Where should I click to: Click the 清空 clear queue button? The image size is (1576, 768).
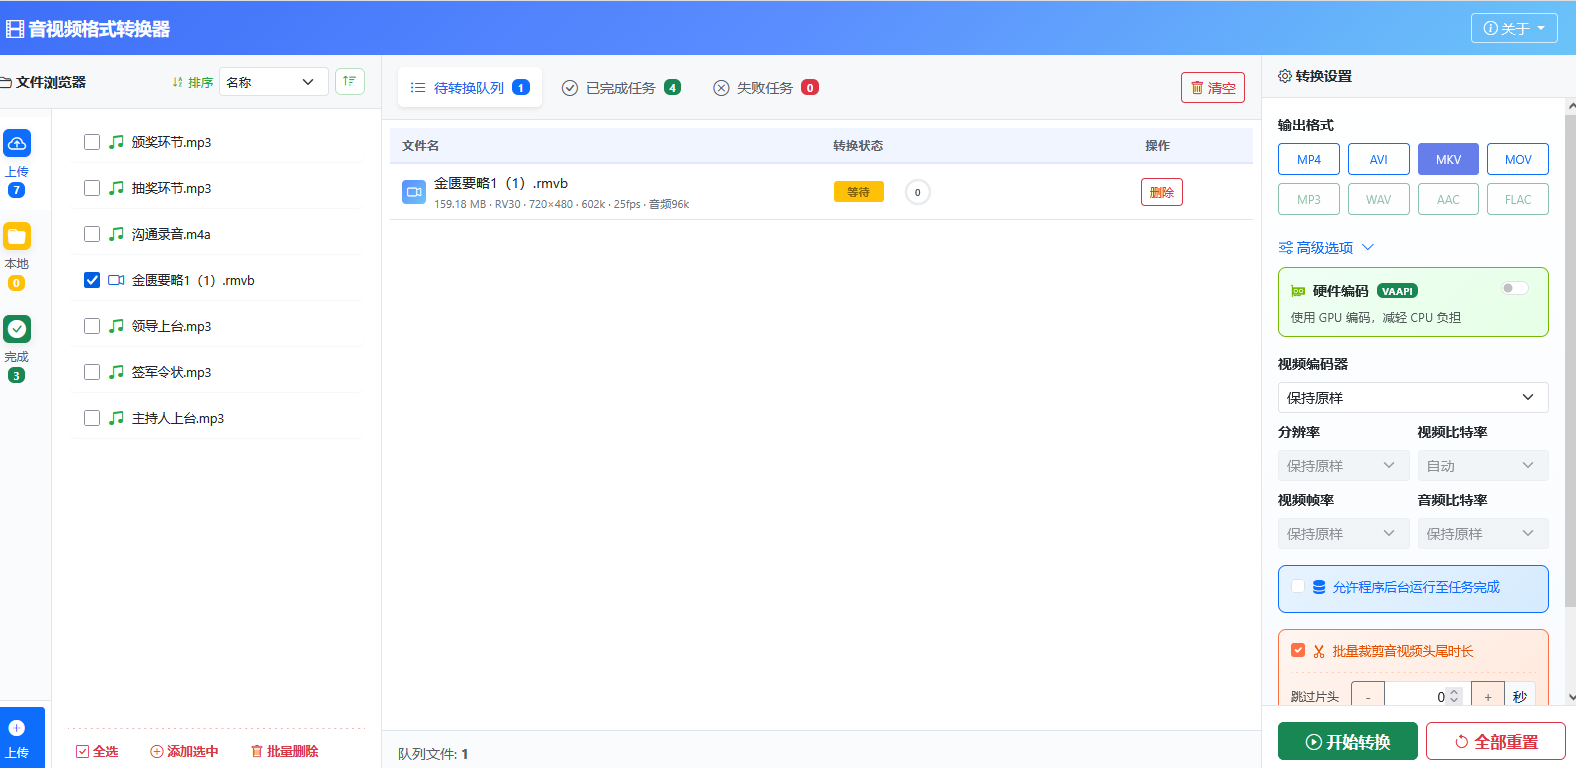[1213, 87]
